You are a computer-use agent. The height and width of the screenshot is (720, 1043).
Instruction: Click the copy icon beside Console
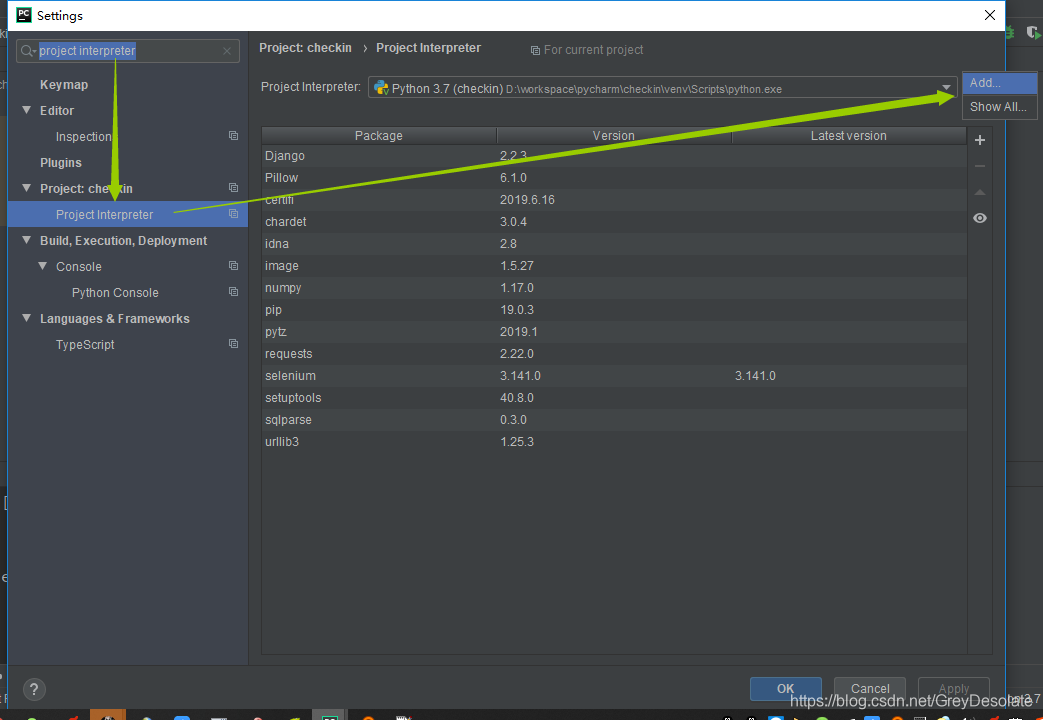click(x=233, y=266)
